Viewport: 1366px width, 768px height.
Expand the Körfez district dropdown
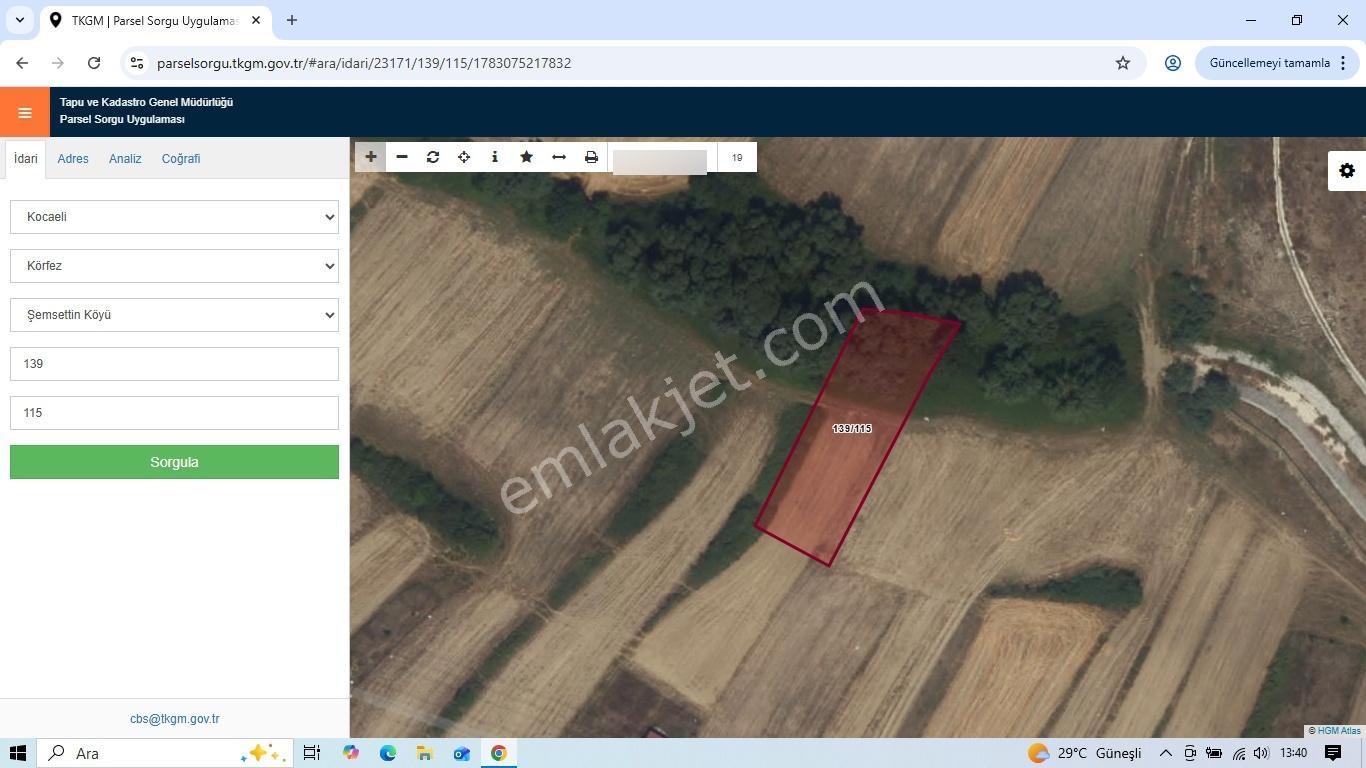point(174,266)
